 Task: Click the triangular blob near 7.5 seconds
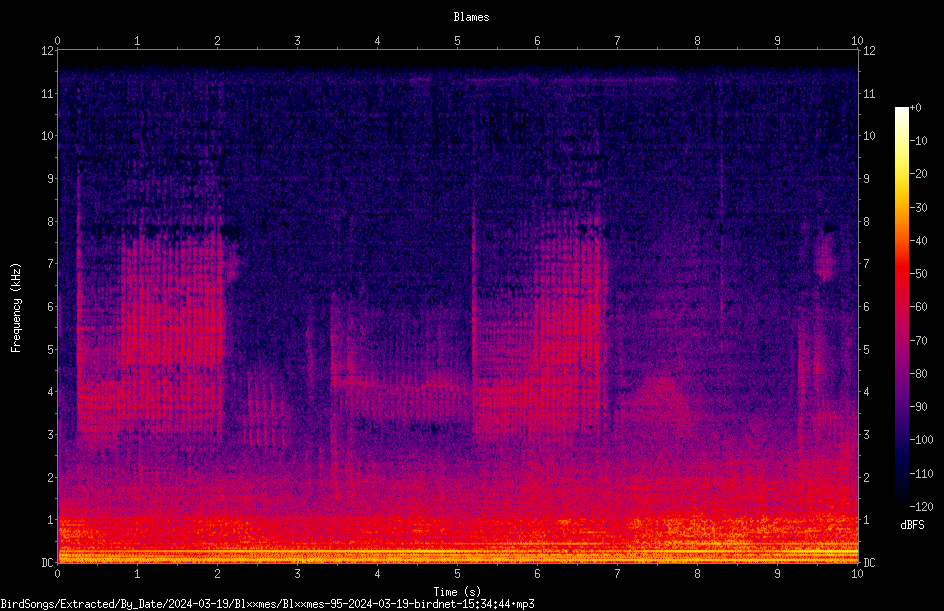click(653, 400)
